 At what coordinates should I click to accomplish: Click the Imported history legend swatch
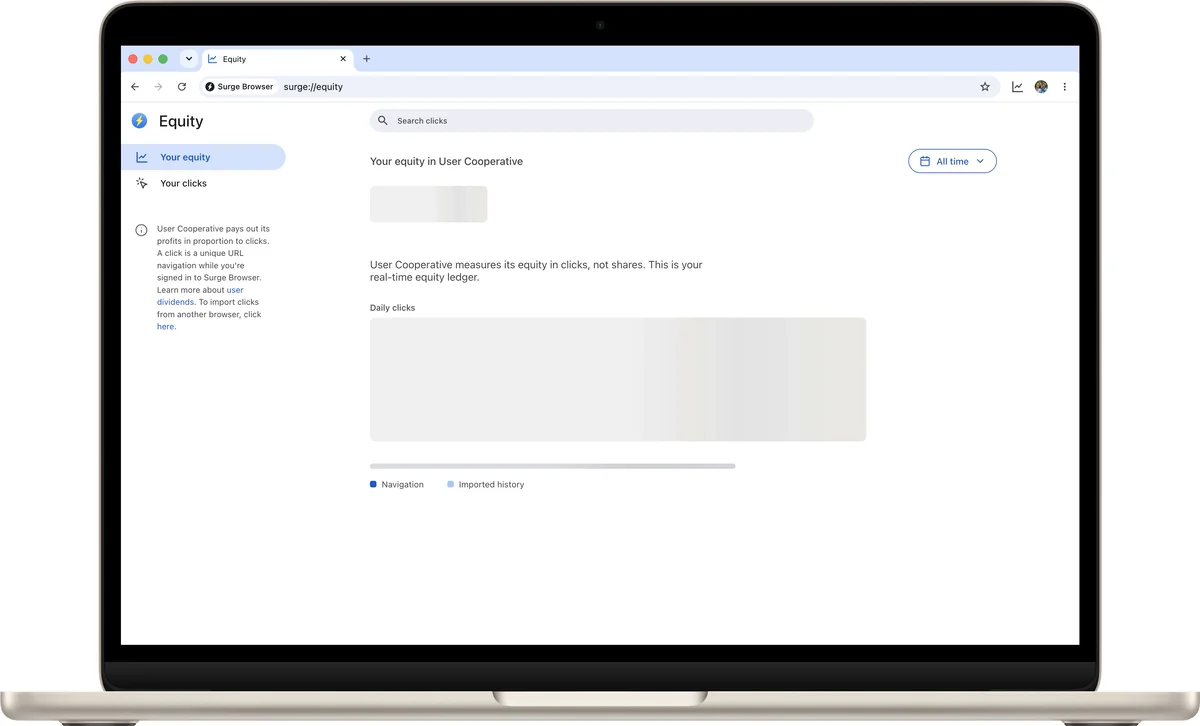[450, 484]
